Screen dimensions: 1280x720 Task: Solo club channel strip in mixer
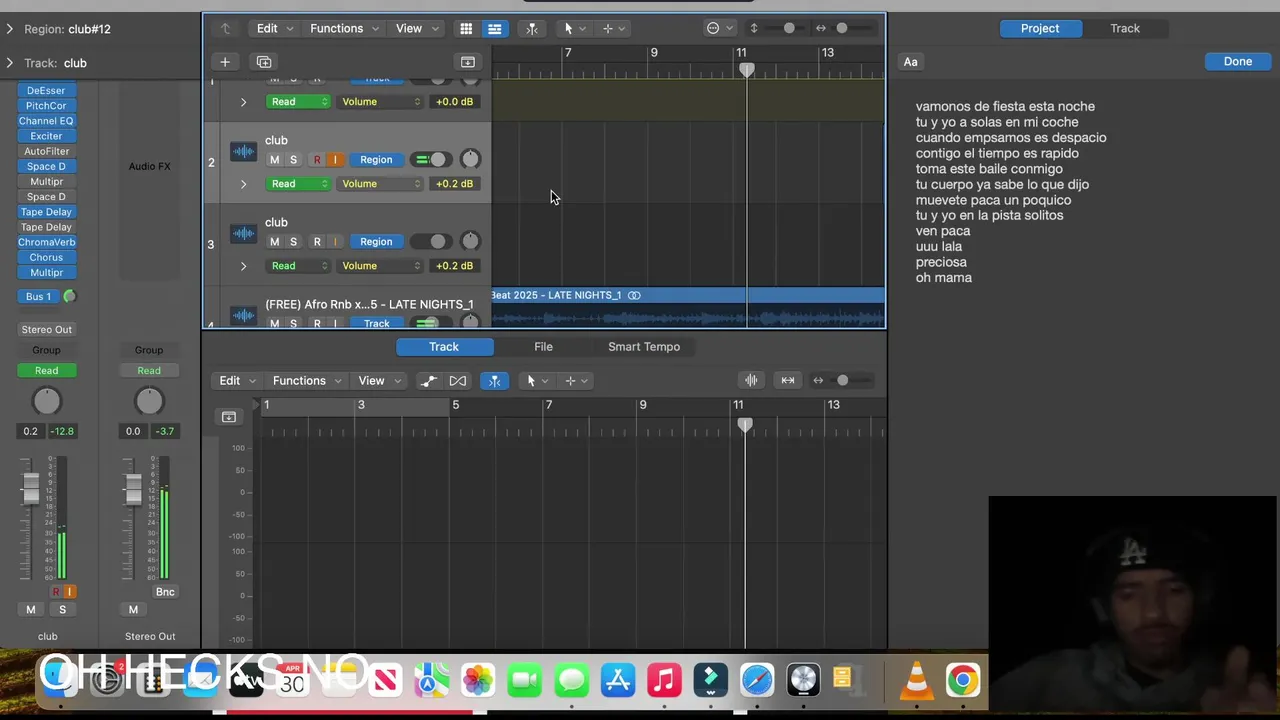click(x=62, y=610)
